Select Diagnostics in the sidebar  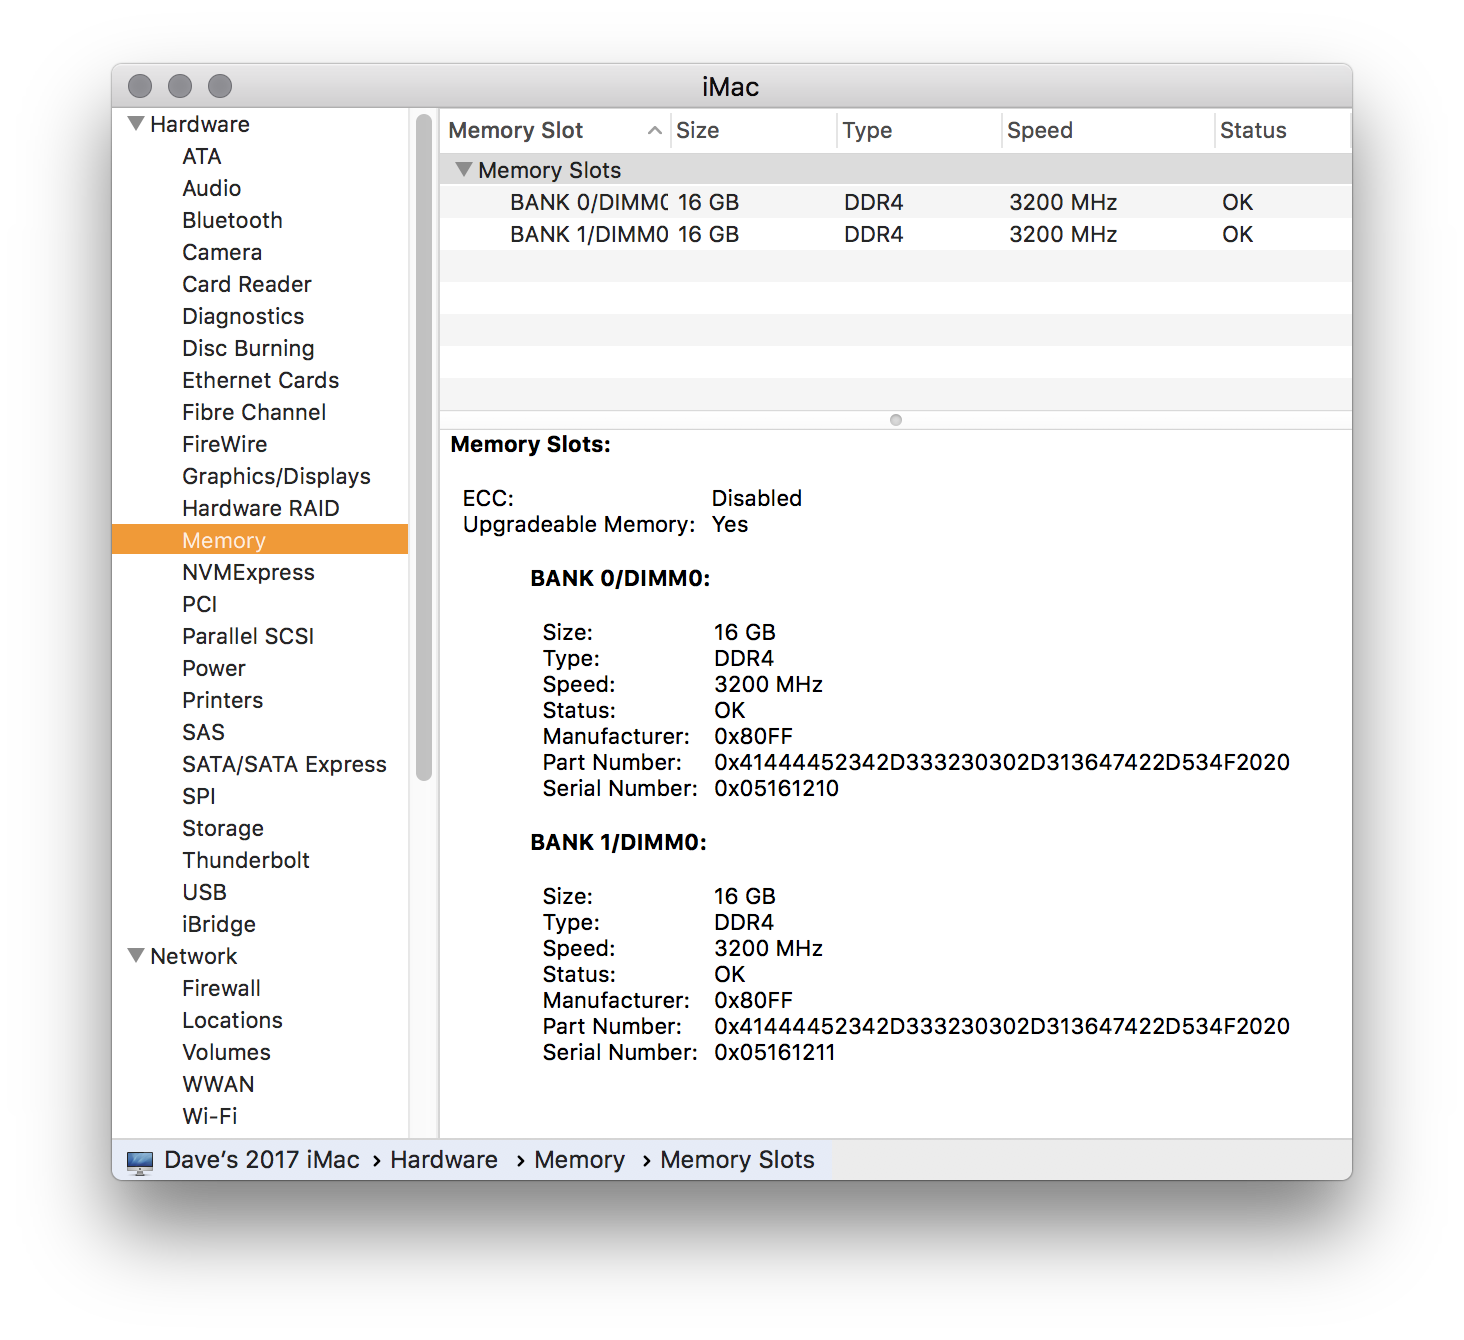[x=243, y=316]
